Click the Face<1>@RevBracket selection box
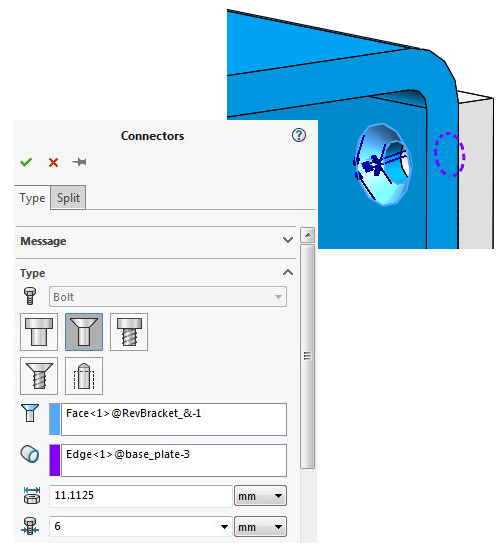 pyautogui.click(x=174, y=419)
